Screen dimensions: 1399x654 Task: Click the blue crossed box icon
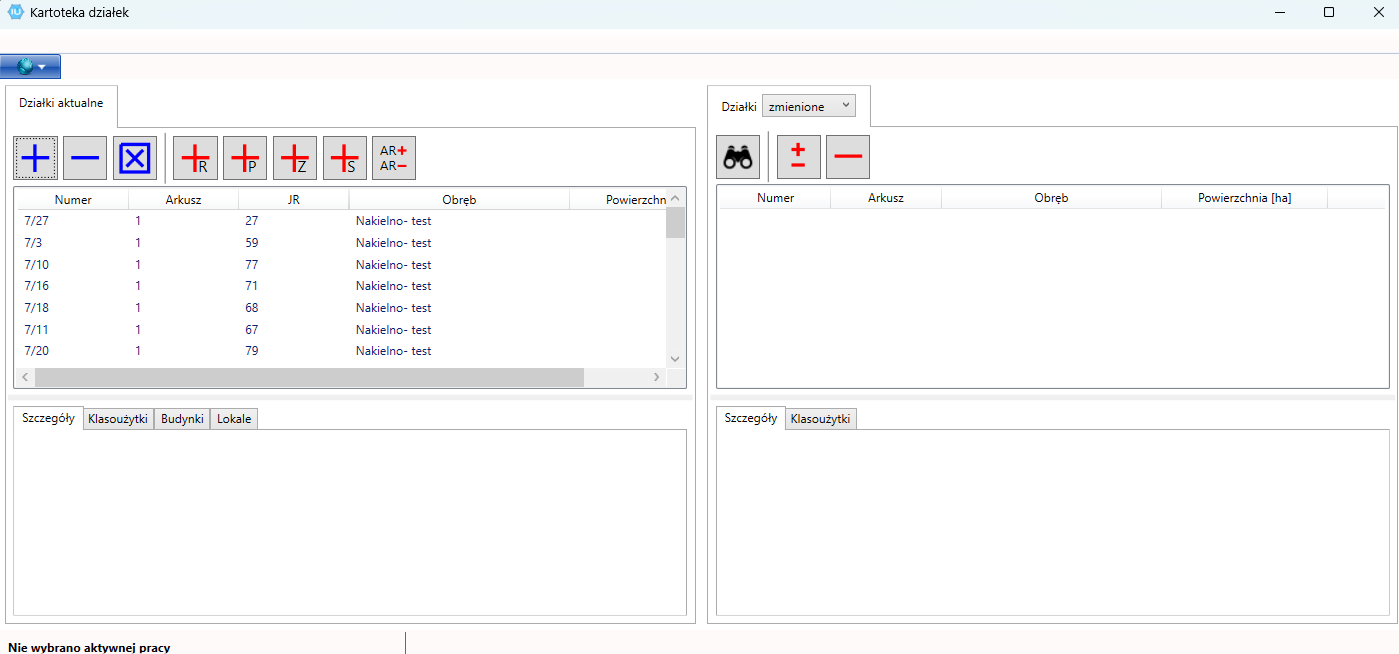[135, 158]
